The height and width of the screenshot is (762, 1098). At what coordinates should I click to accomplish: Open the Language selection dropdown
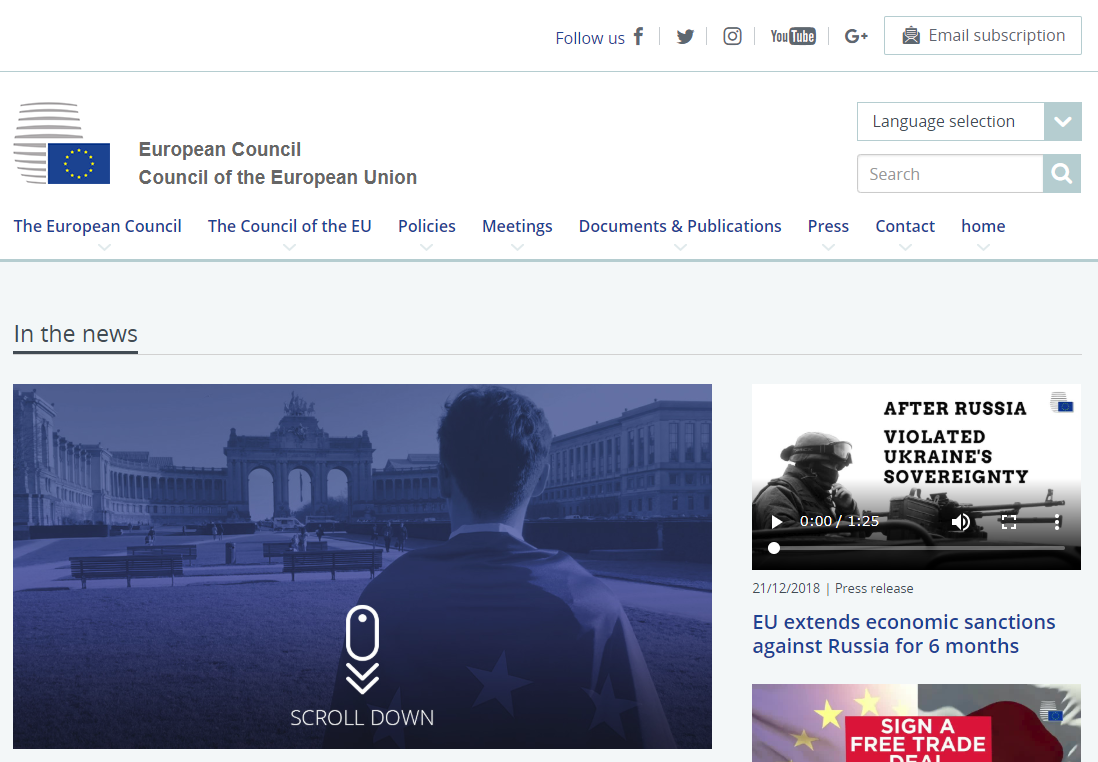pyautogui.click(x=969, y=121)
